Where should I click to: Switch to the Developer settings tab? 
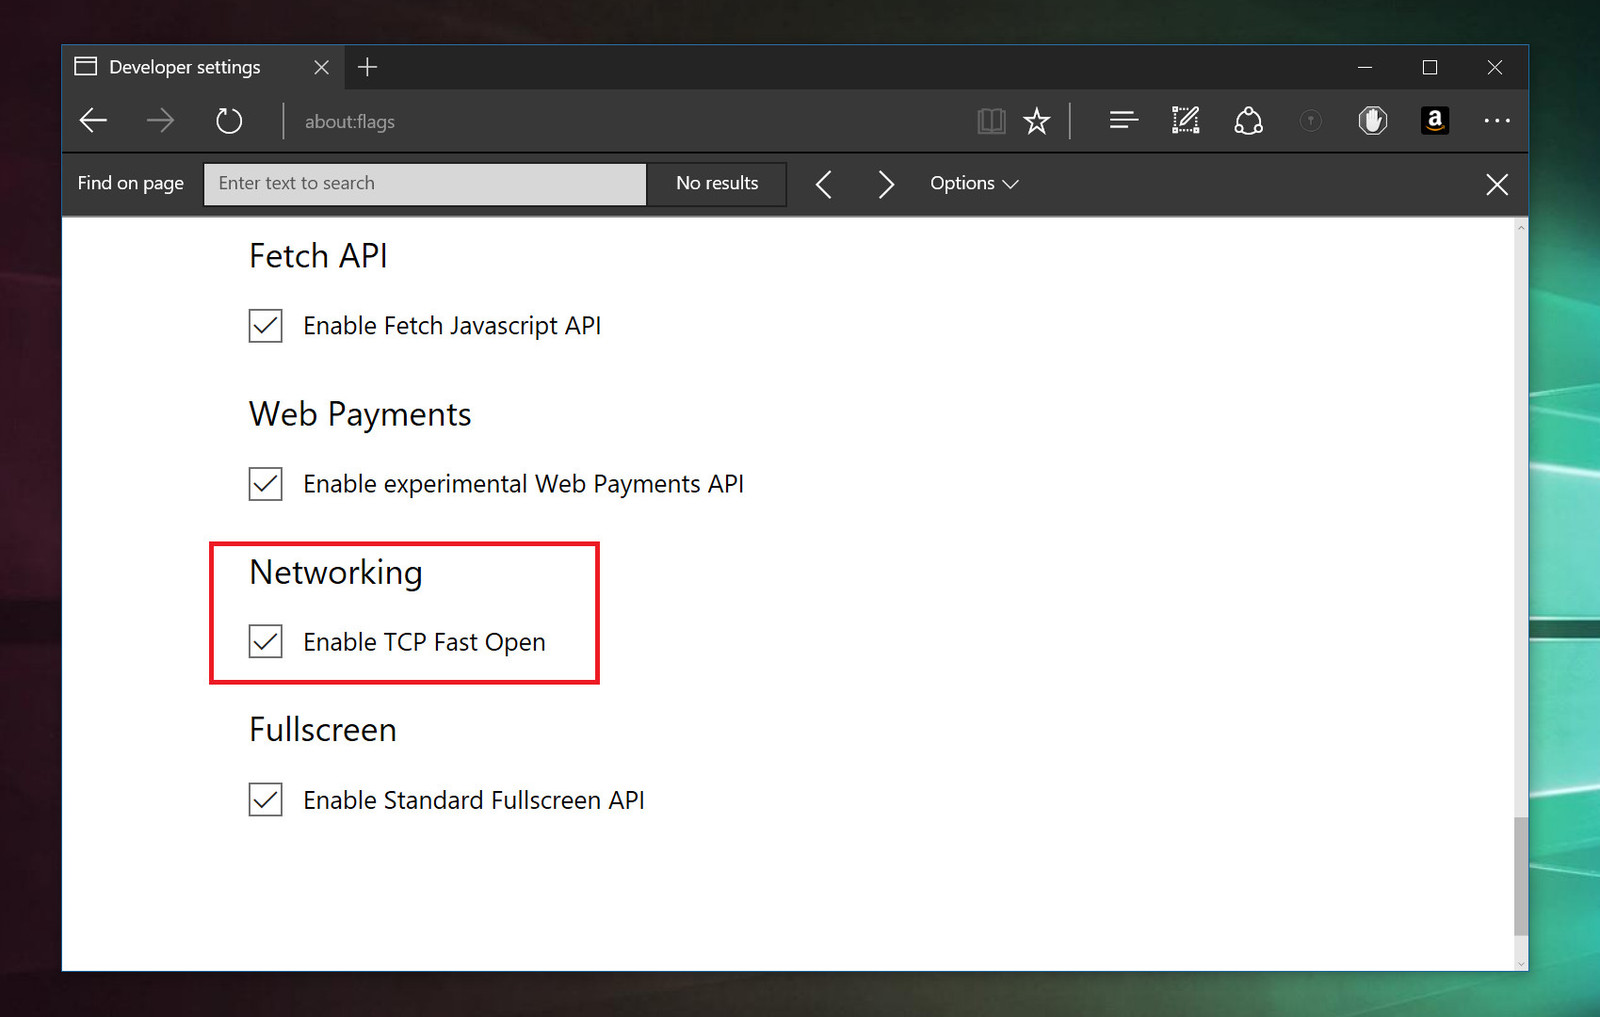coord(185,67)
